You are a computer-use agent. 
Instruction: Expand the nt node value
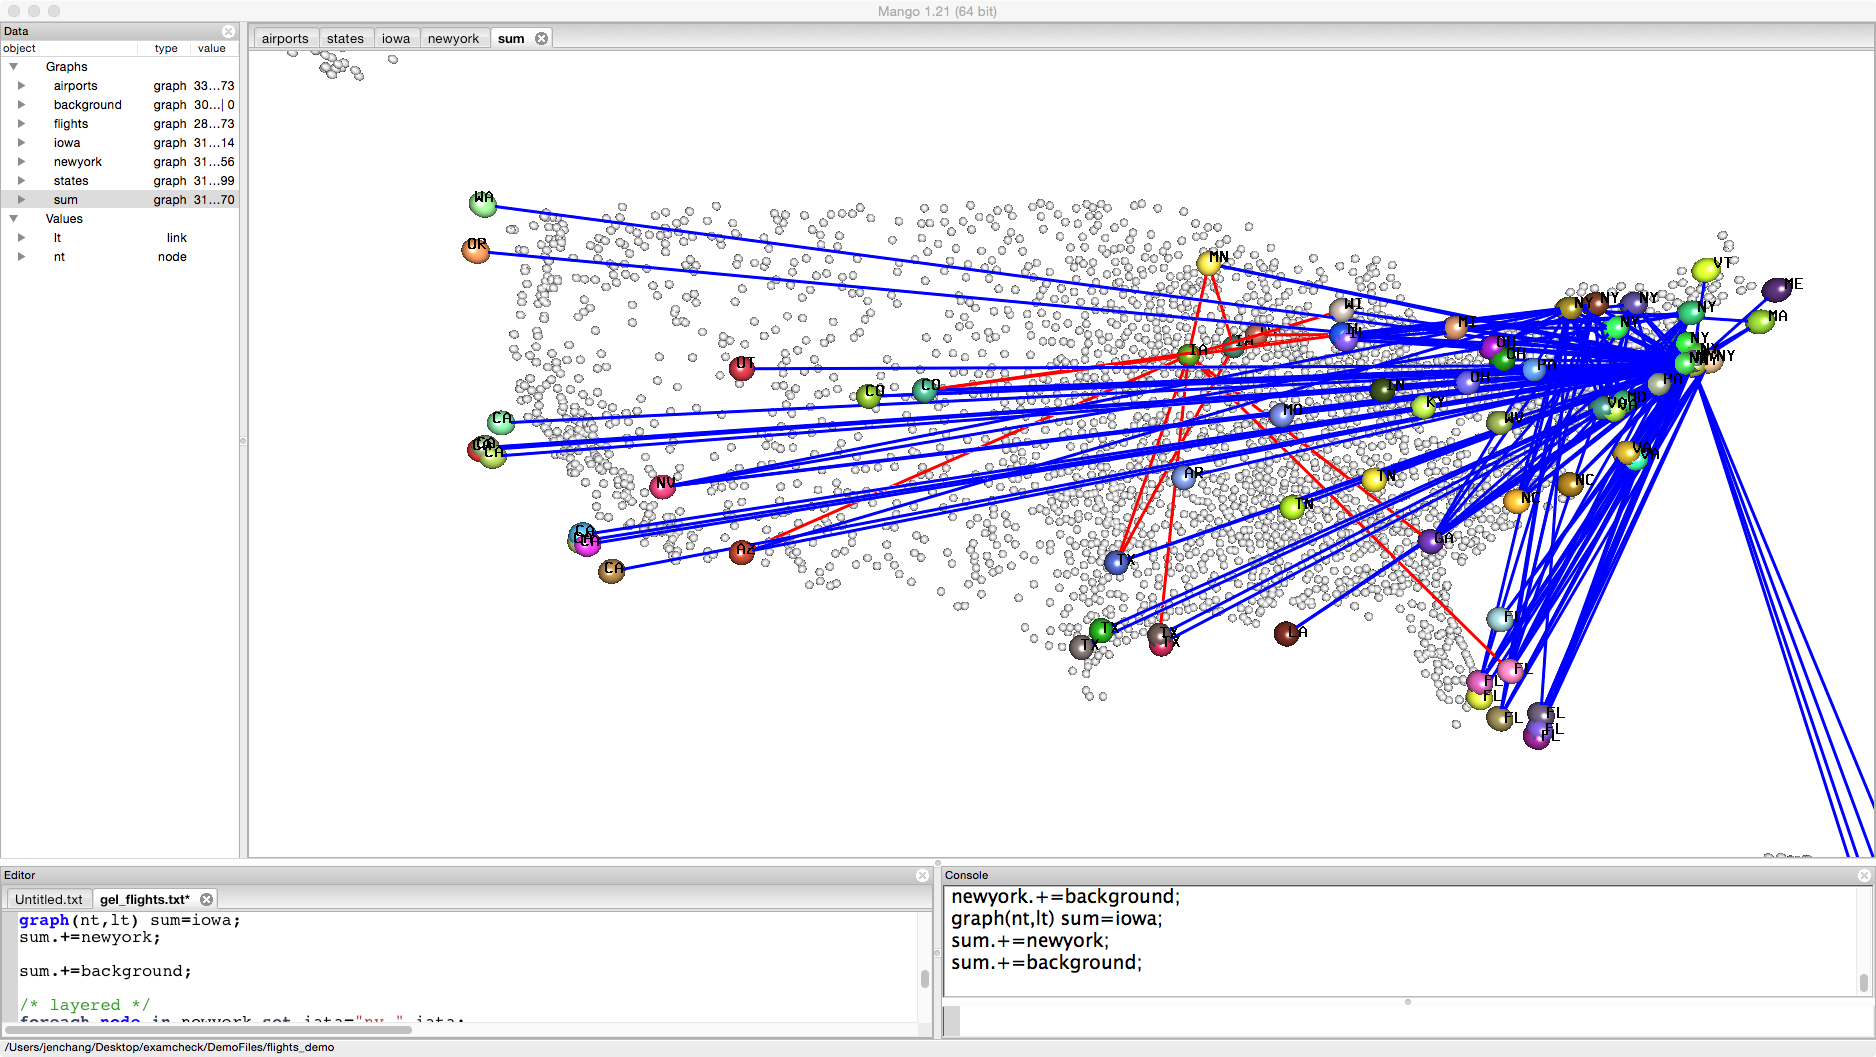[x=21, y=257]
